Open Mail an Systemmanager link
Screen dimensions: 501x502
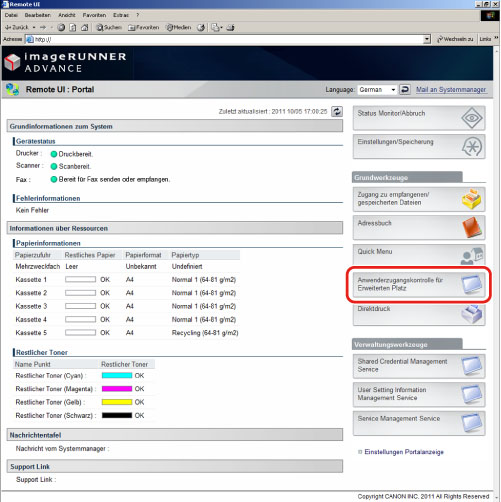point(451,90)
